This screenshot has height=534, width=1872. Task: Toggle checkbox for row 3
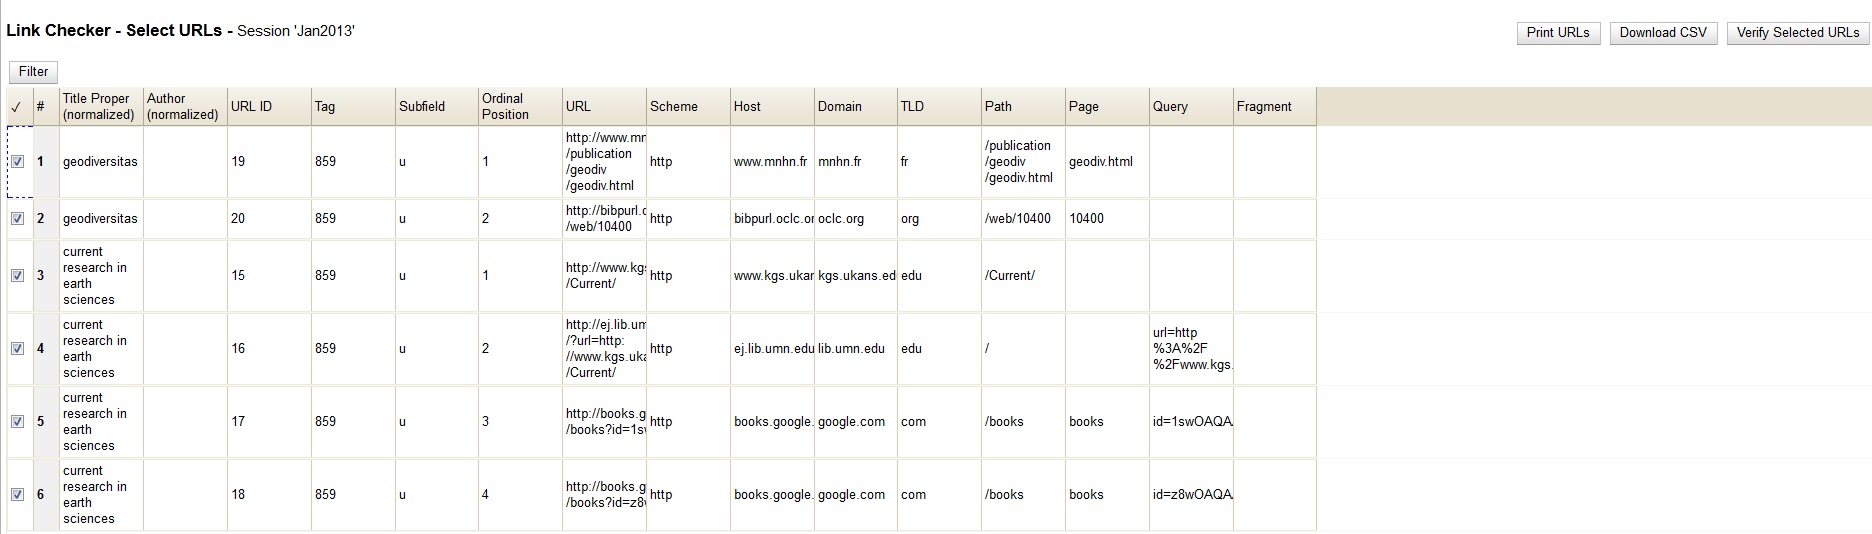[x=17, y=275]
